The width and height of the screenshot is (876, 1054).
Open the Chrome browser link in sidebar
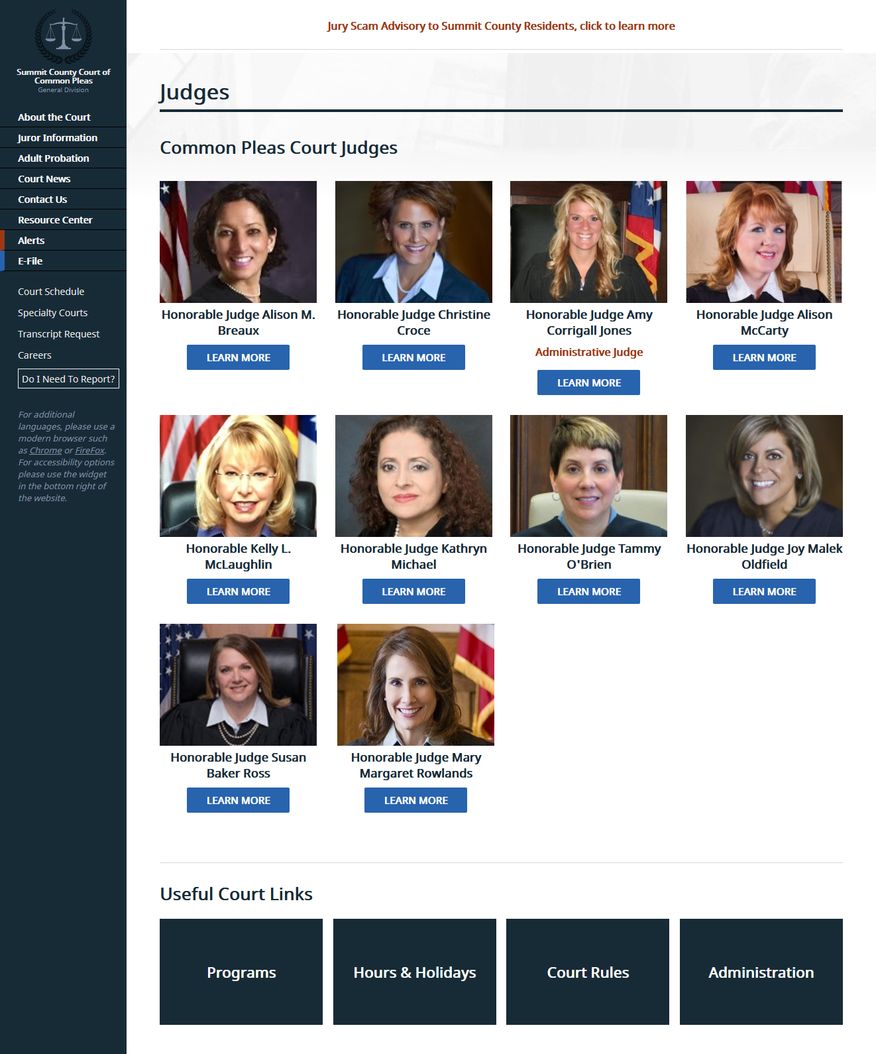46,450
